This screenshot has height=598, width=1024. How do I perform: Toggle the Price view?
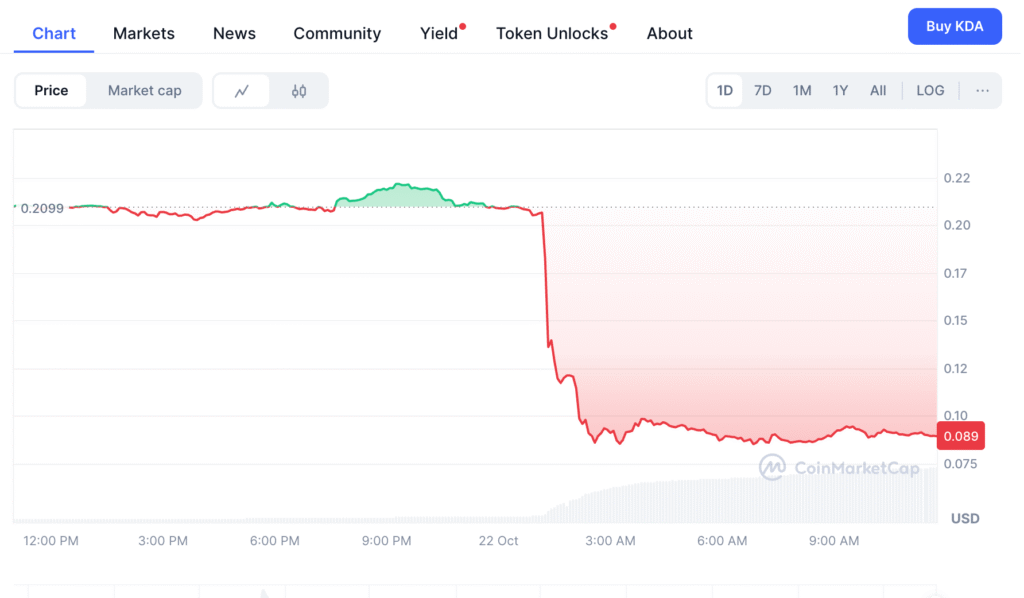(x=51, y=91)
